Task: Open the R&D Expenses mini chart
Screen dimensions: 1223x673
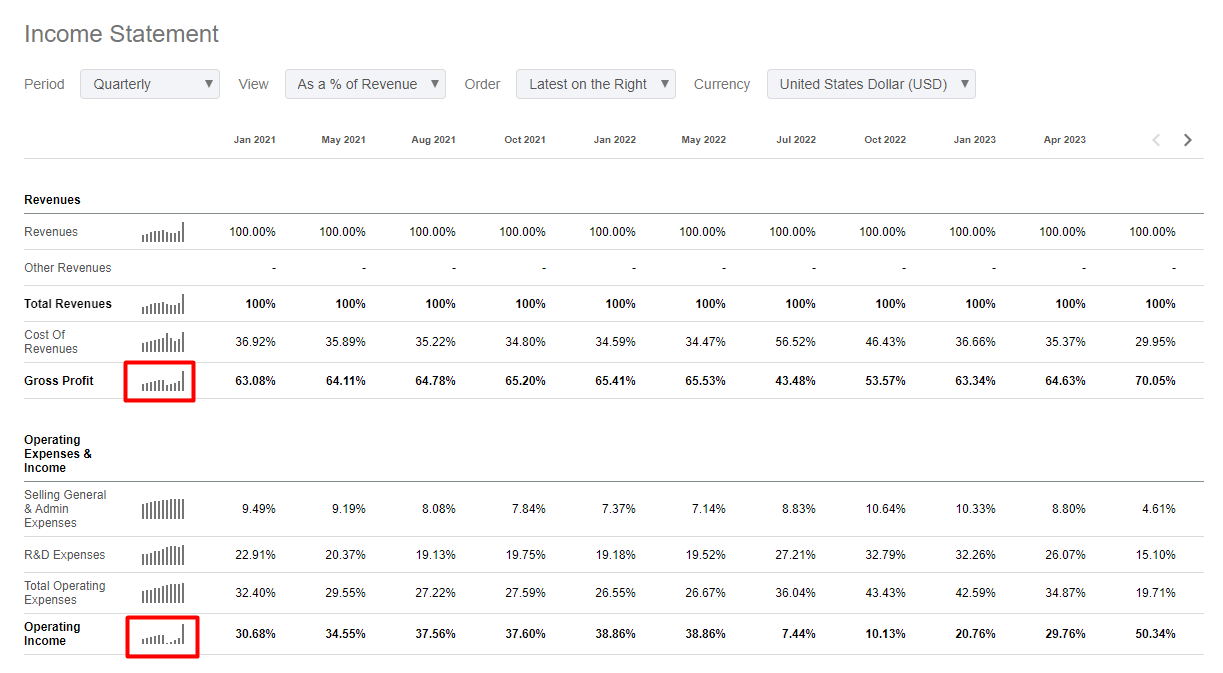Action: click(x=163, y=555)
